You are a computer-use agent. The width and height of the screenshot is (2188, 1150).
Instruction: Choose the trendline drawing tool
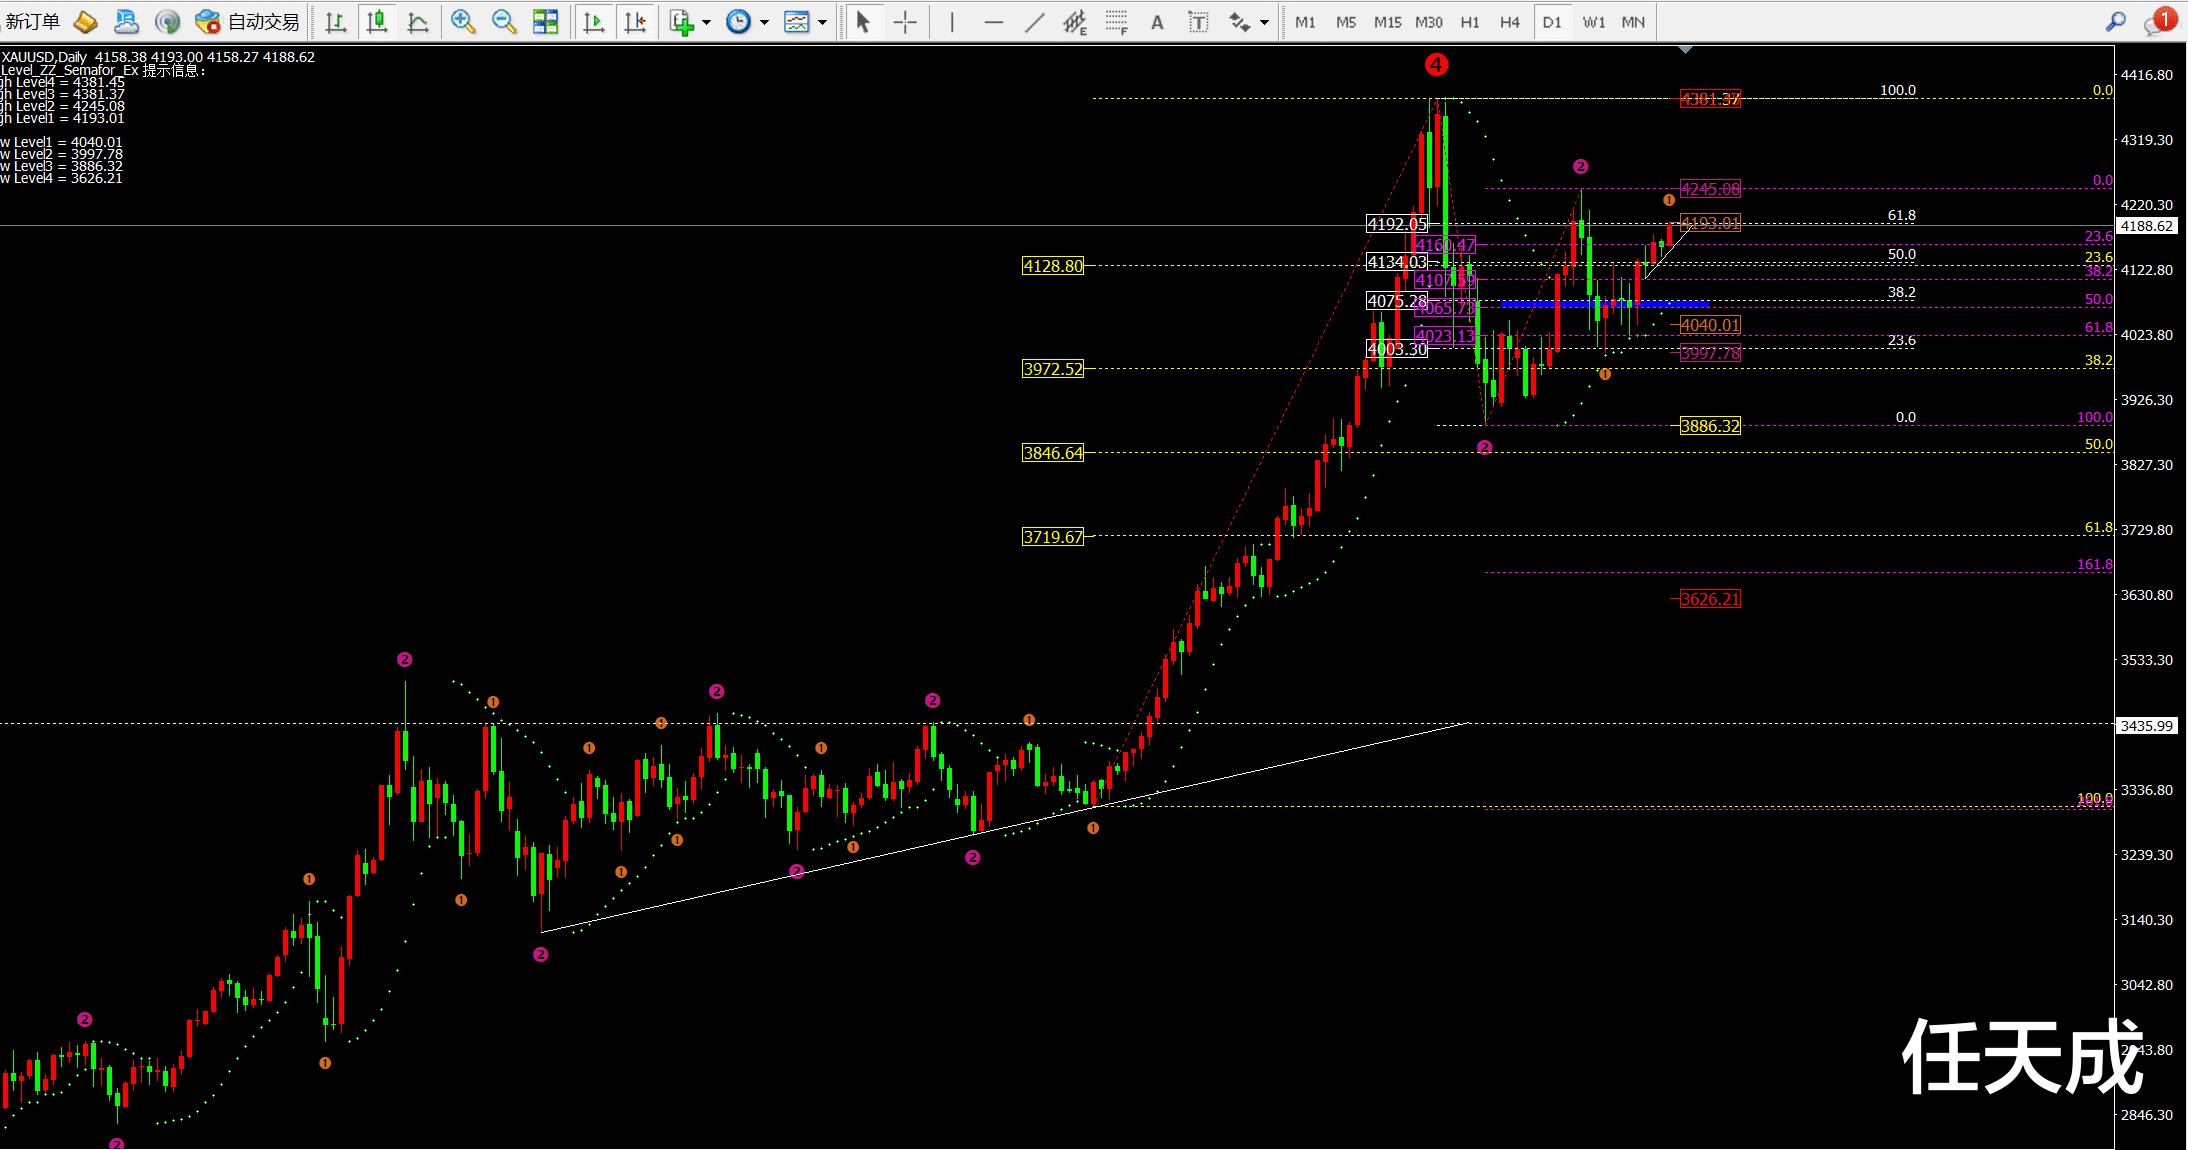click(x=1034, y=22)
